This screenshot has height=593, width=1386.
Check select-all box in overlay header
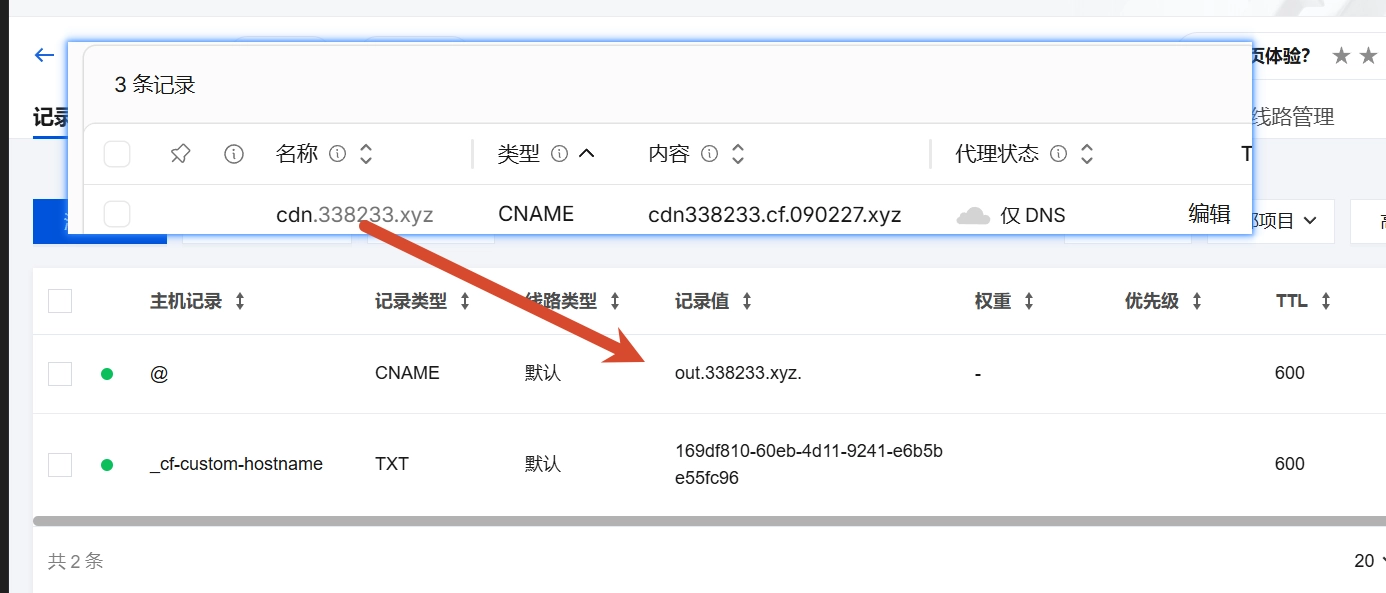(x=117, y=154)
